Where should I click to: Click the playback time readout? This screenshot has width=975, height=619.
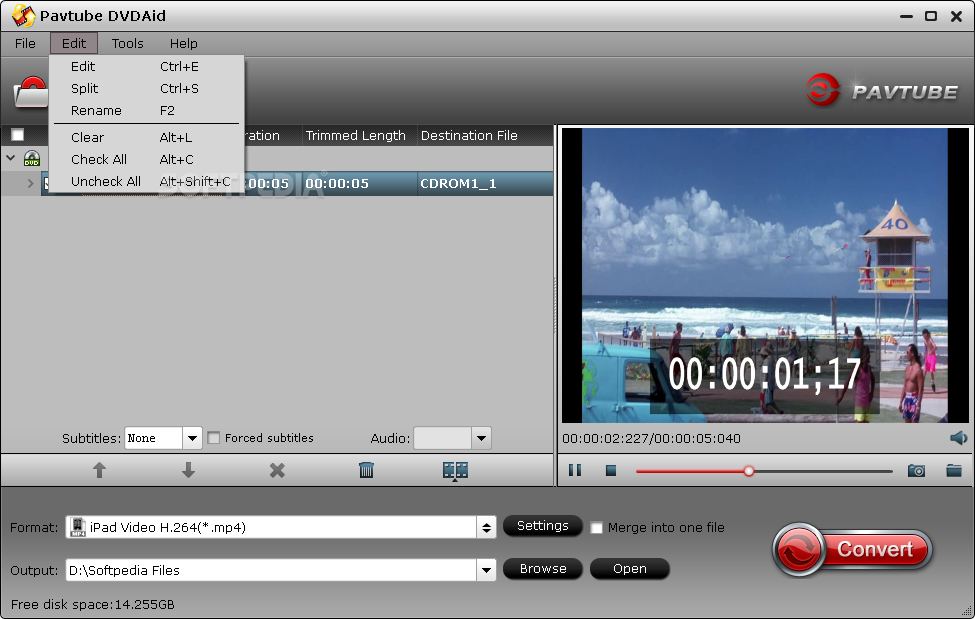point(651,439)
